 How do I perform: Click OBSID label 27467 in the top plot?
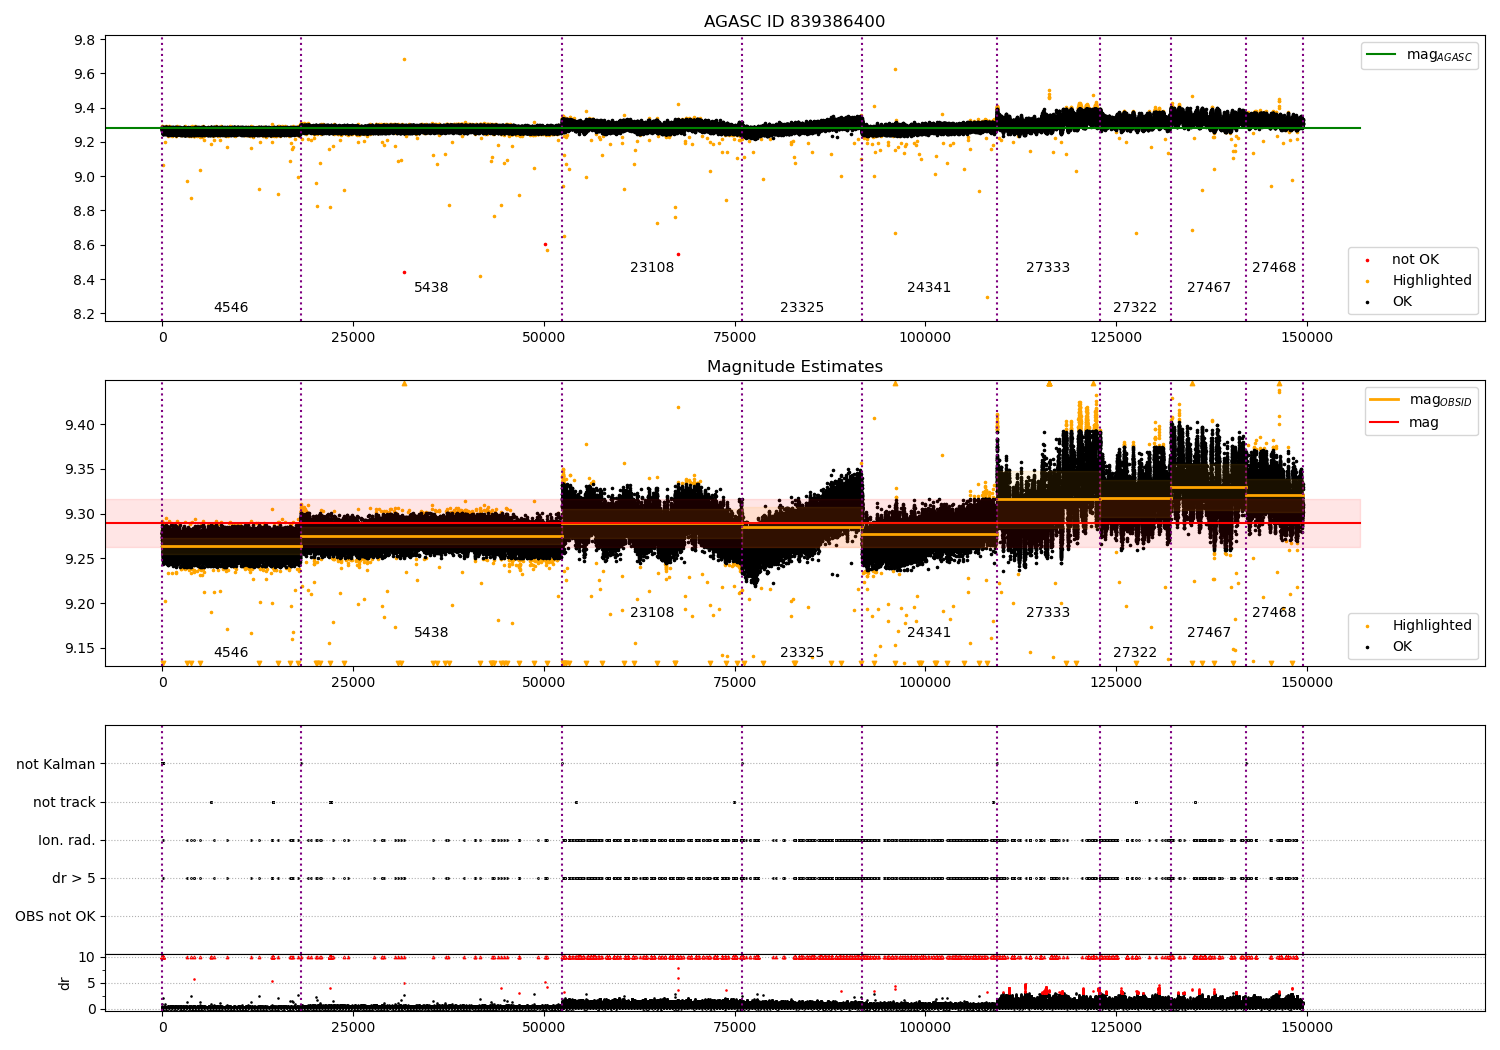pyautogui.click(x=1209, y=288)
